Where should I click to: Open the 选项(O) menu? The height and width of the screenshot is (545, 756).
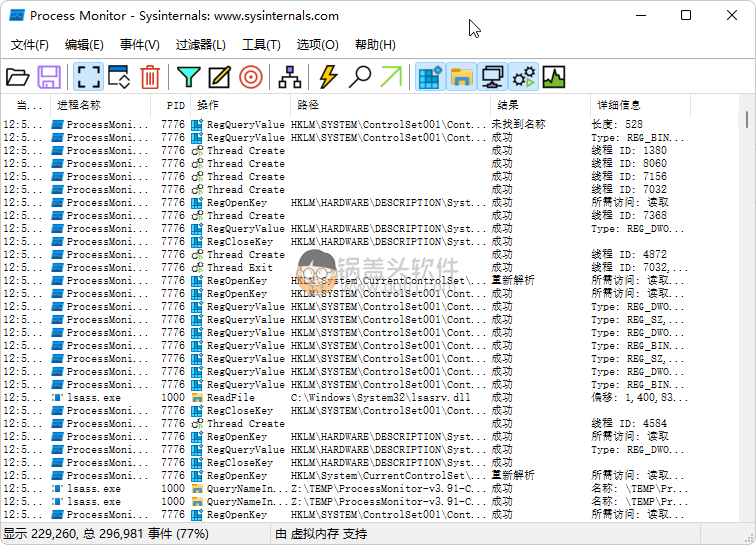coord(318,45)
